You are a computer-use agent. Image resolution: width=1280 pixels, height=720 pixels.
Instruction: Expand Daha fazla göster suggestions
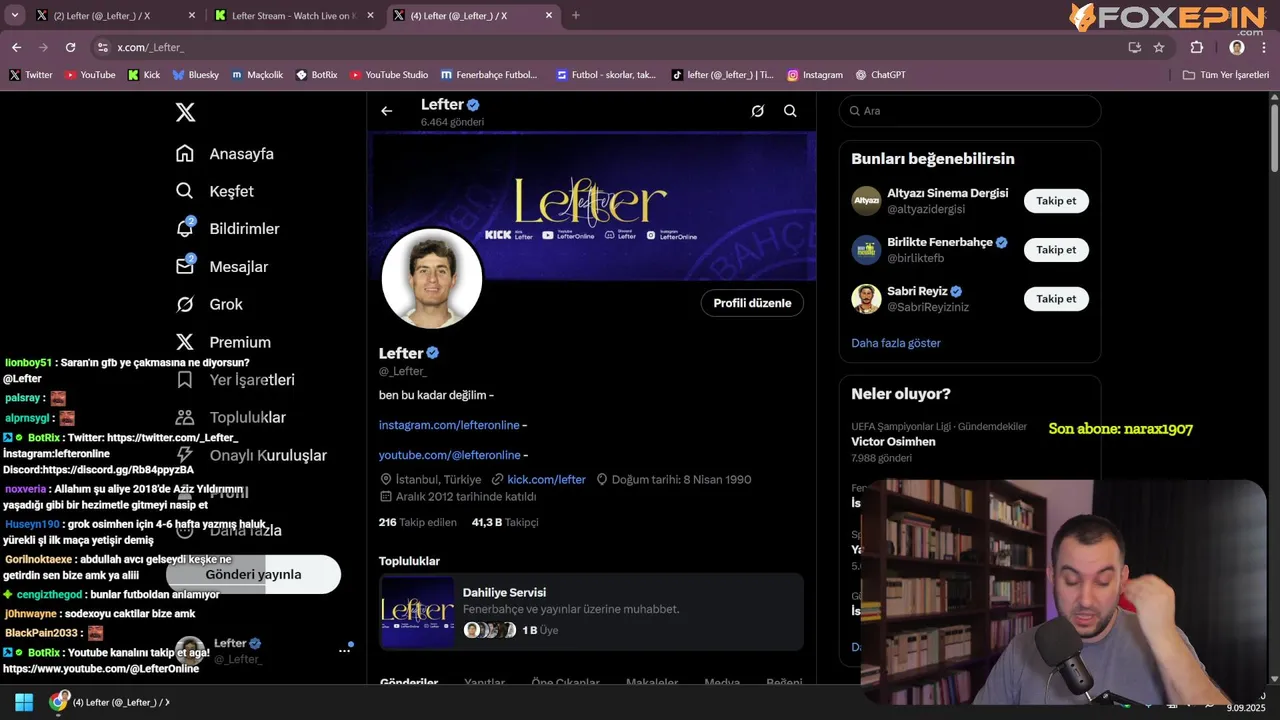896,343
